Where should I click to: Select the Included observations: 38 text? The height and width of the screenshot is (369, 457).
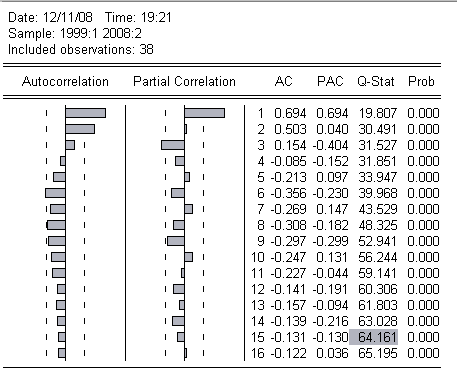pyautogui.click(x=81, y=50)
